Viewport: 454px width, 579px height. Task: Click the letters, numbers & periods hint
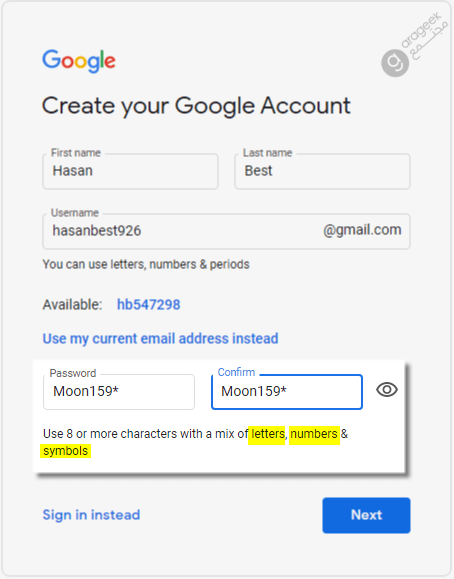146,264
